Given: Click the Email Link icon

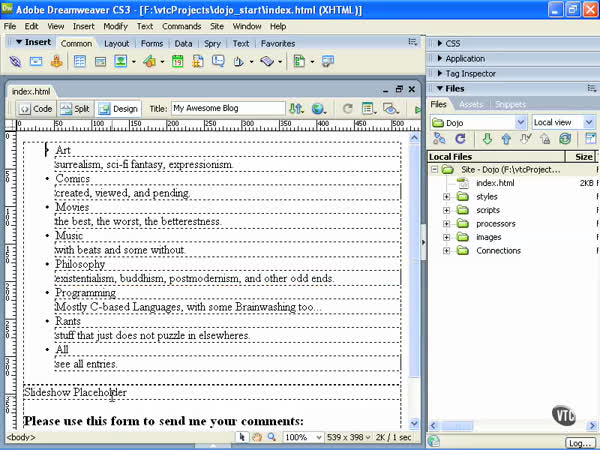Looking at the screenshot, I should (36, 62).
